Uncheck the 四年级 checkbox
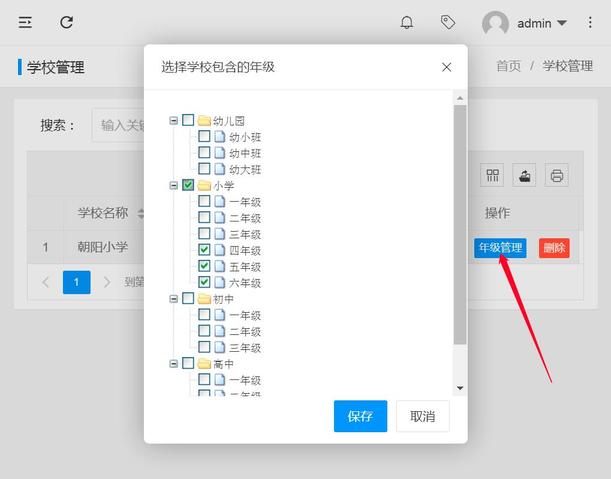 coord(204,249)
